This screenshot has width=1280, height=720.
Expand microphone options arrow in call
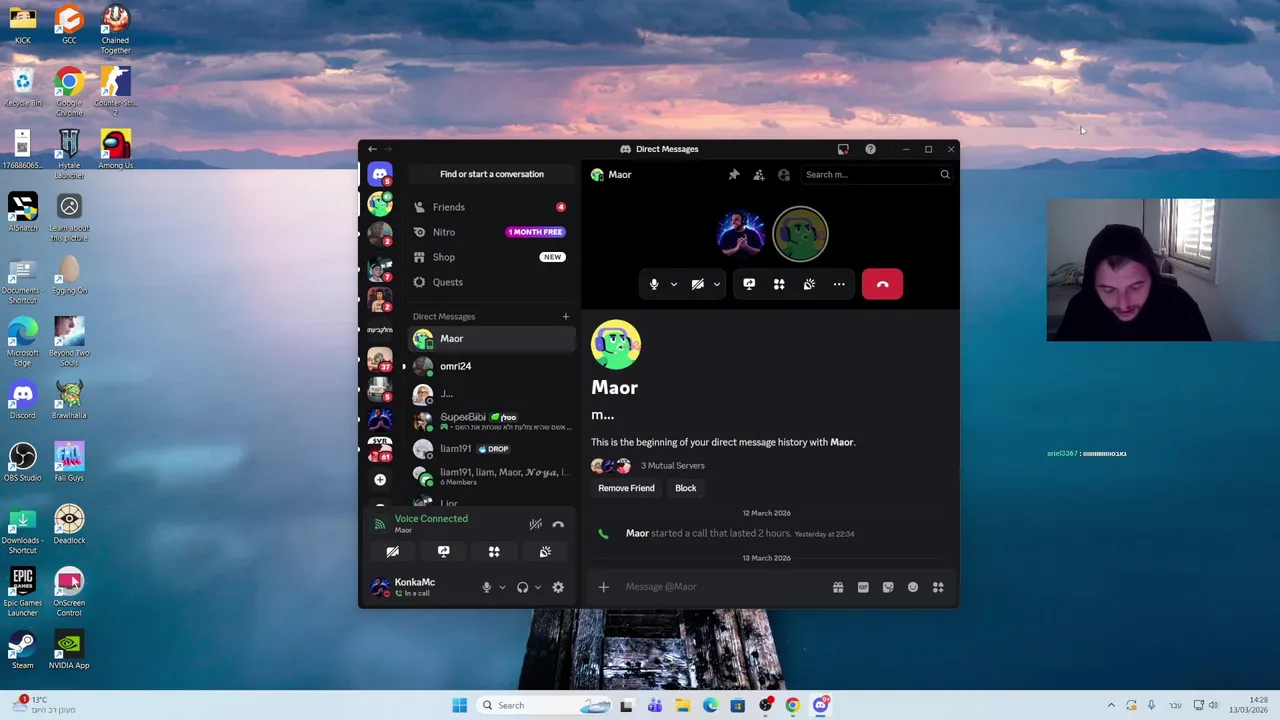[x=673, y=284]
